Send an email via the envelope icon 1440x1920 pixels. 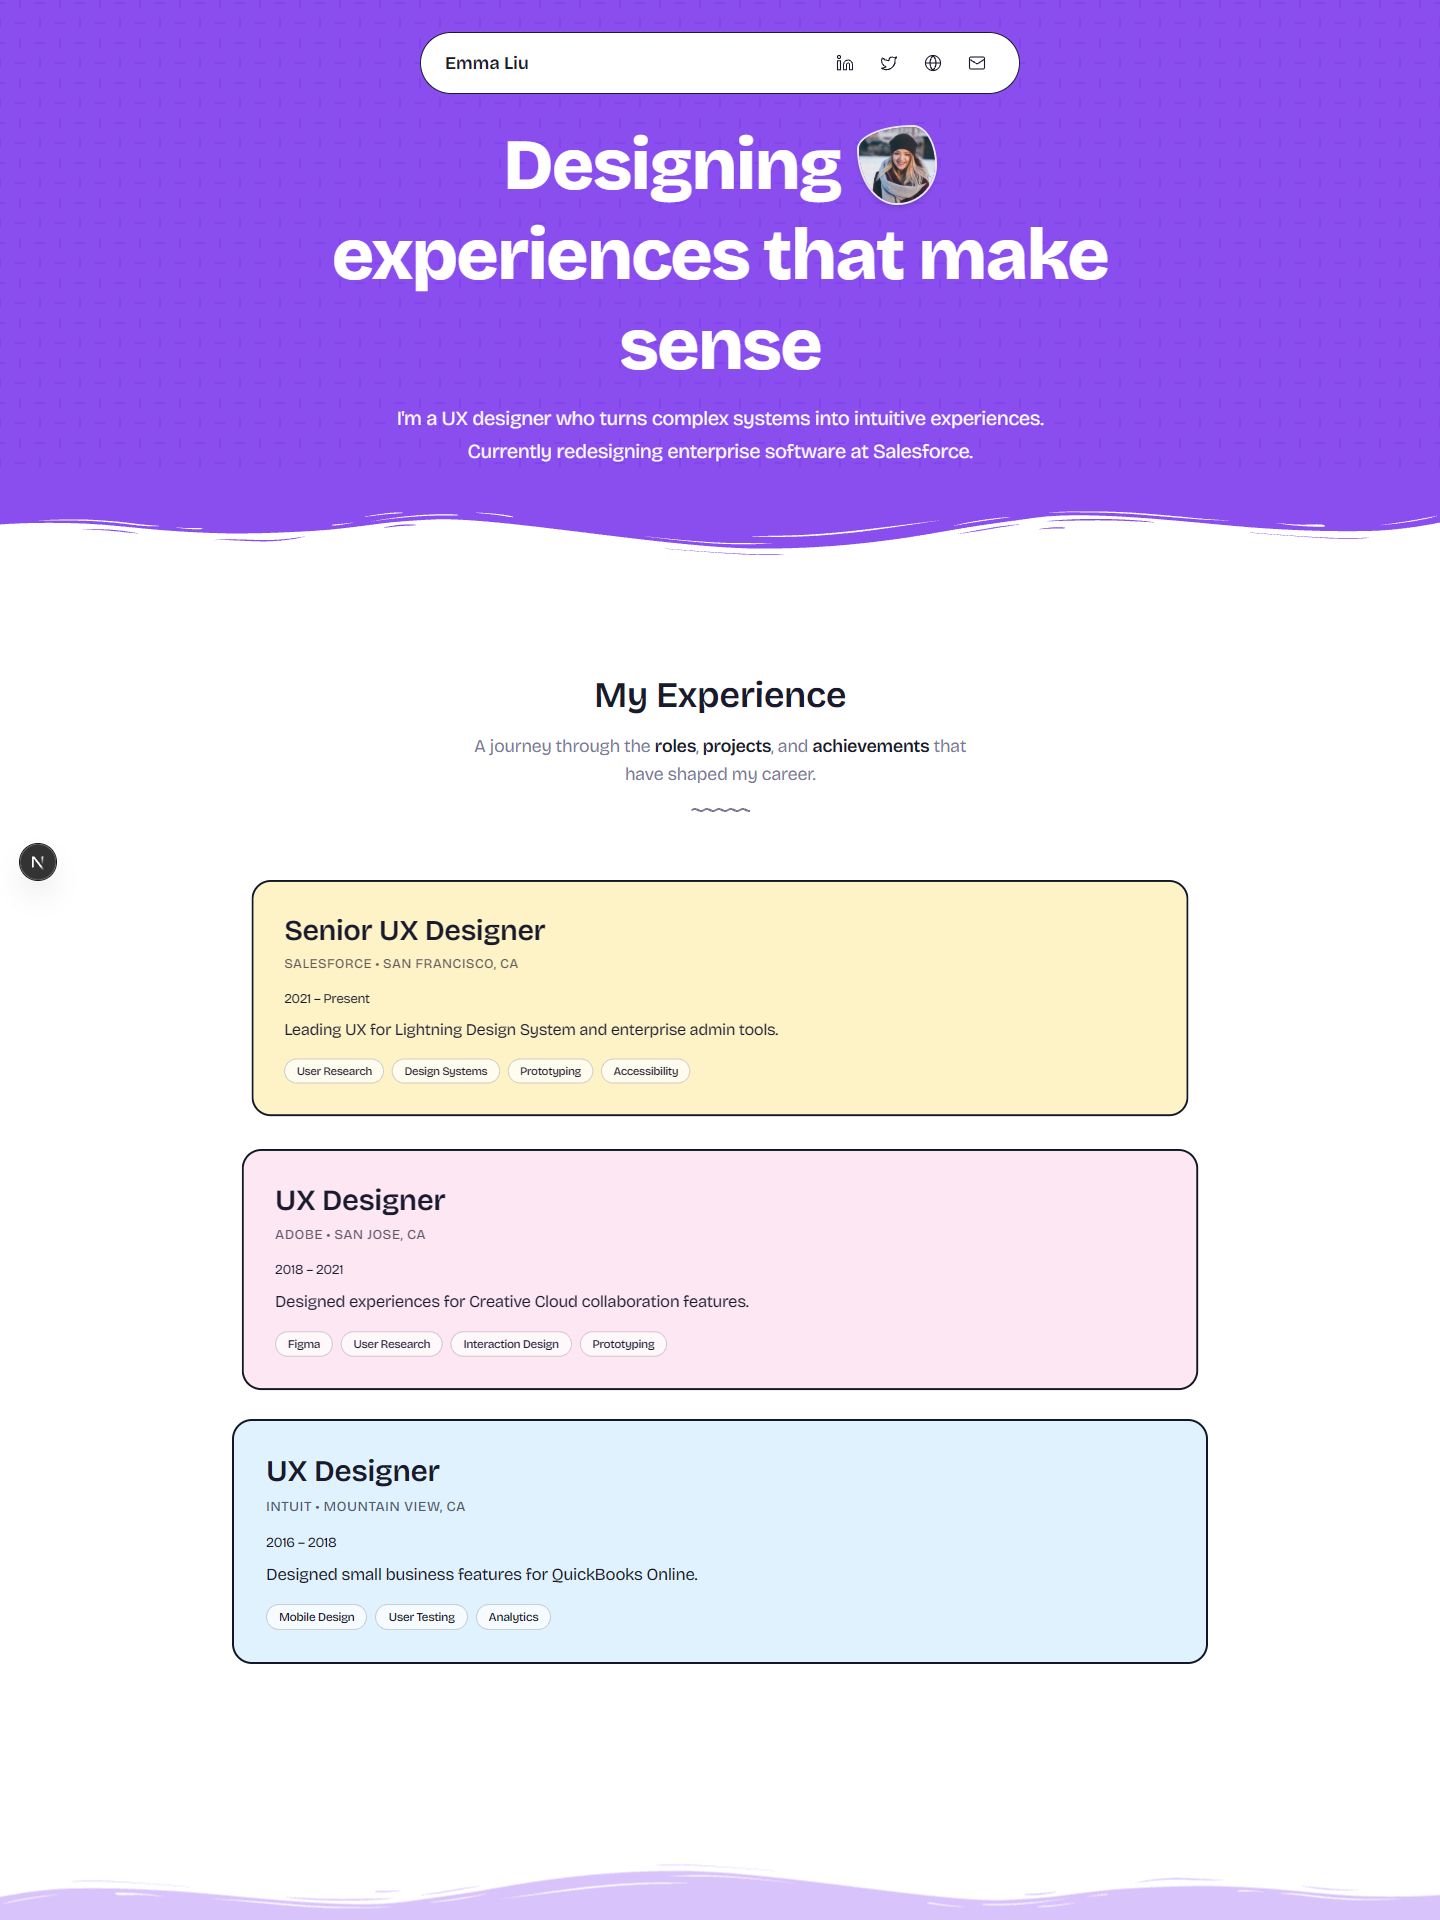(x=975, y=62)
